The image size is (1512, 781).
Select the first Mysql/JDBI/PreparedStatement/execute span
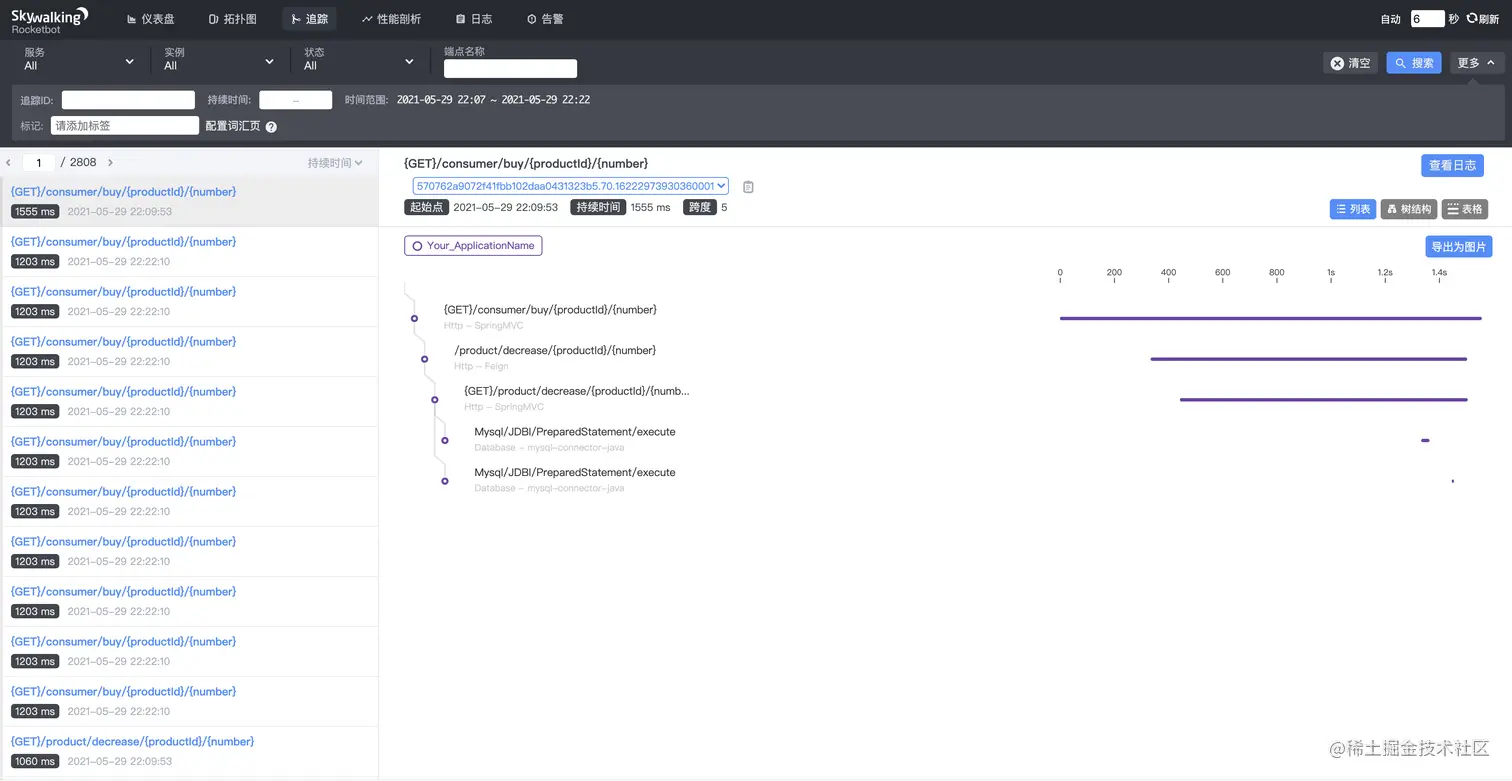coord(575,439)
